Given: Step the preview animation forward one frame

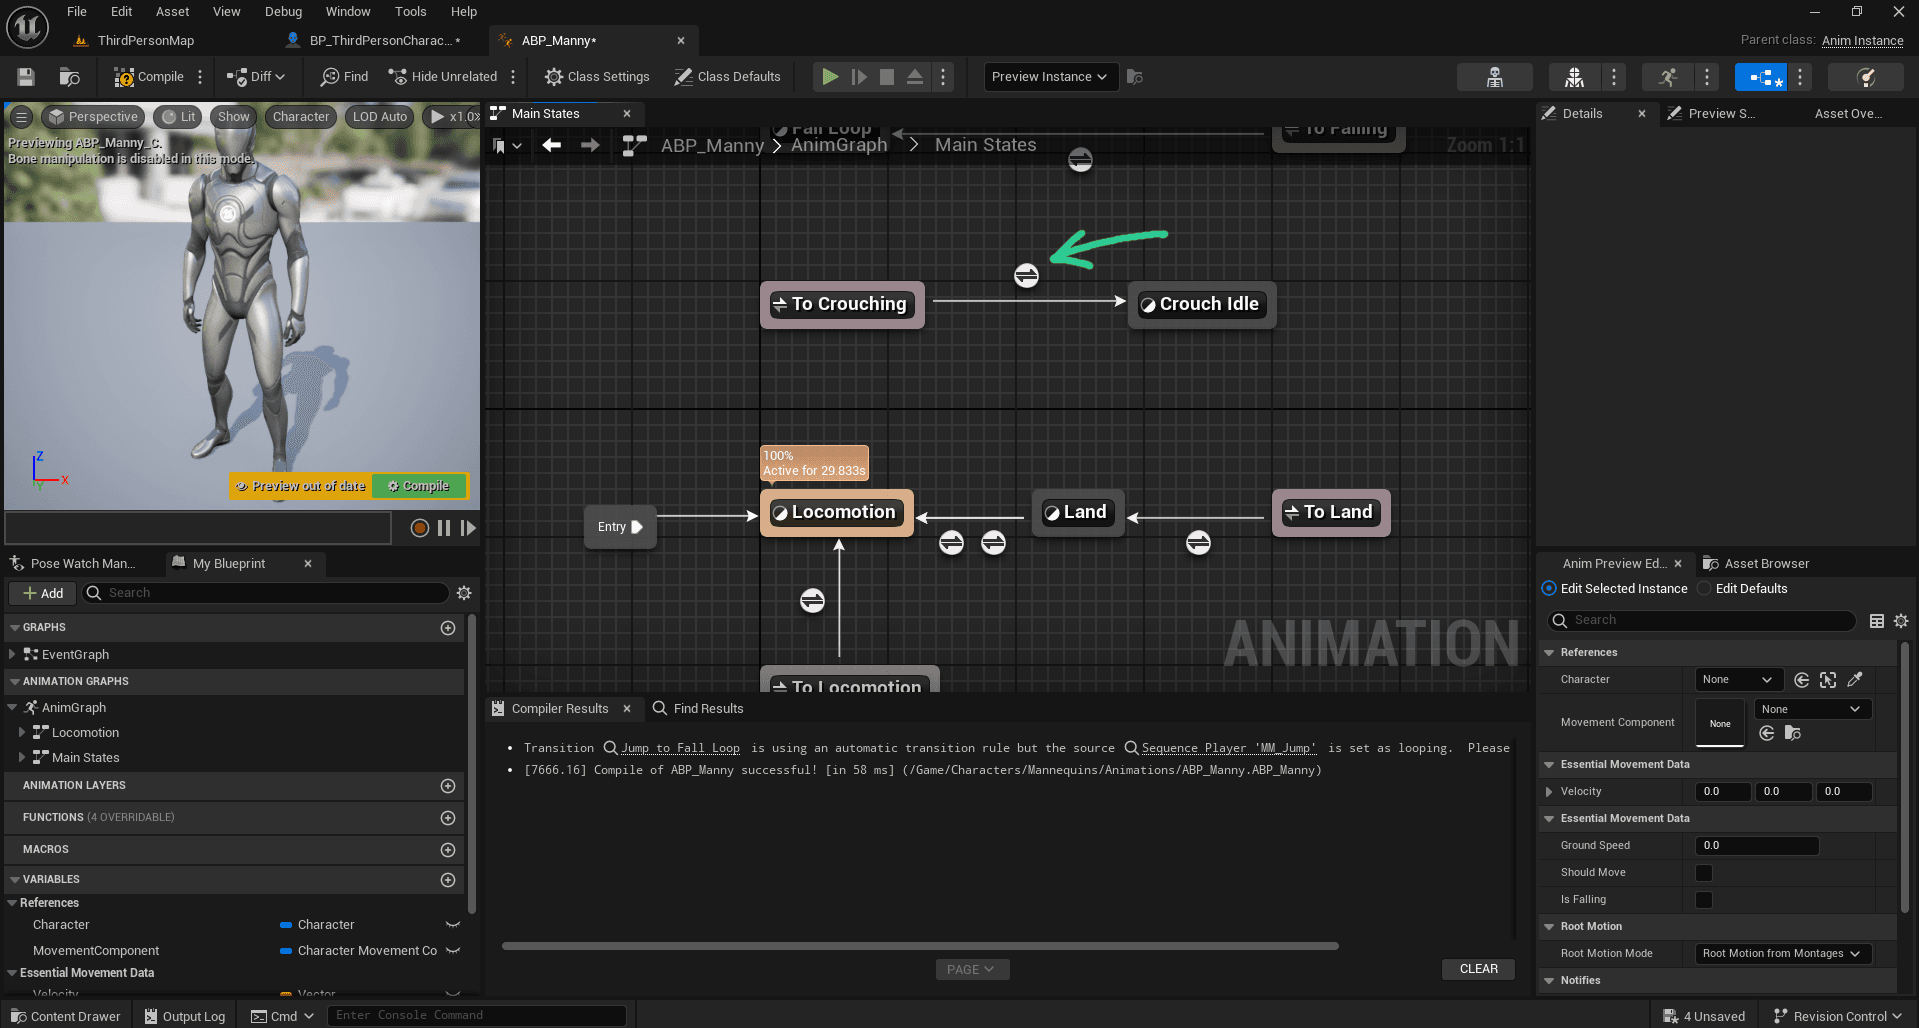Looking at the screenshot, I should coord(468,528).
